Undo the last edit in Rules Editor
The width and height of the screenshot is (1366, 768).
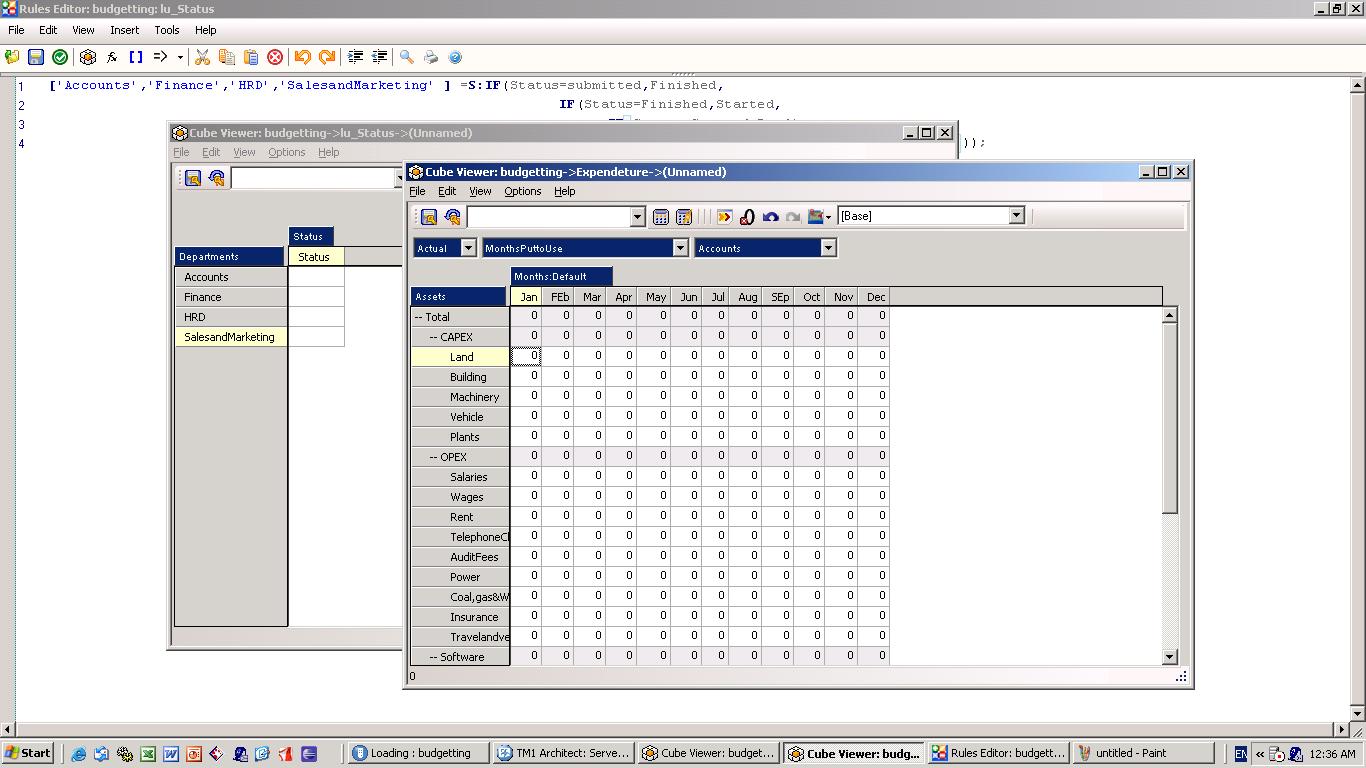point(303,57)
